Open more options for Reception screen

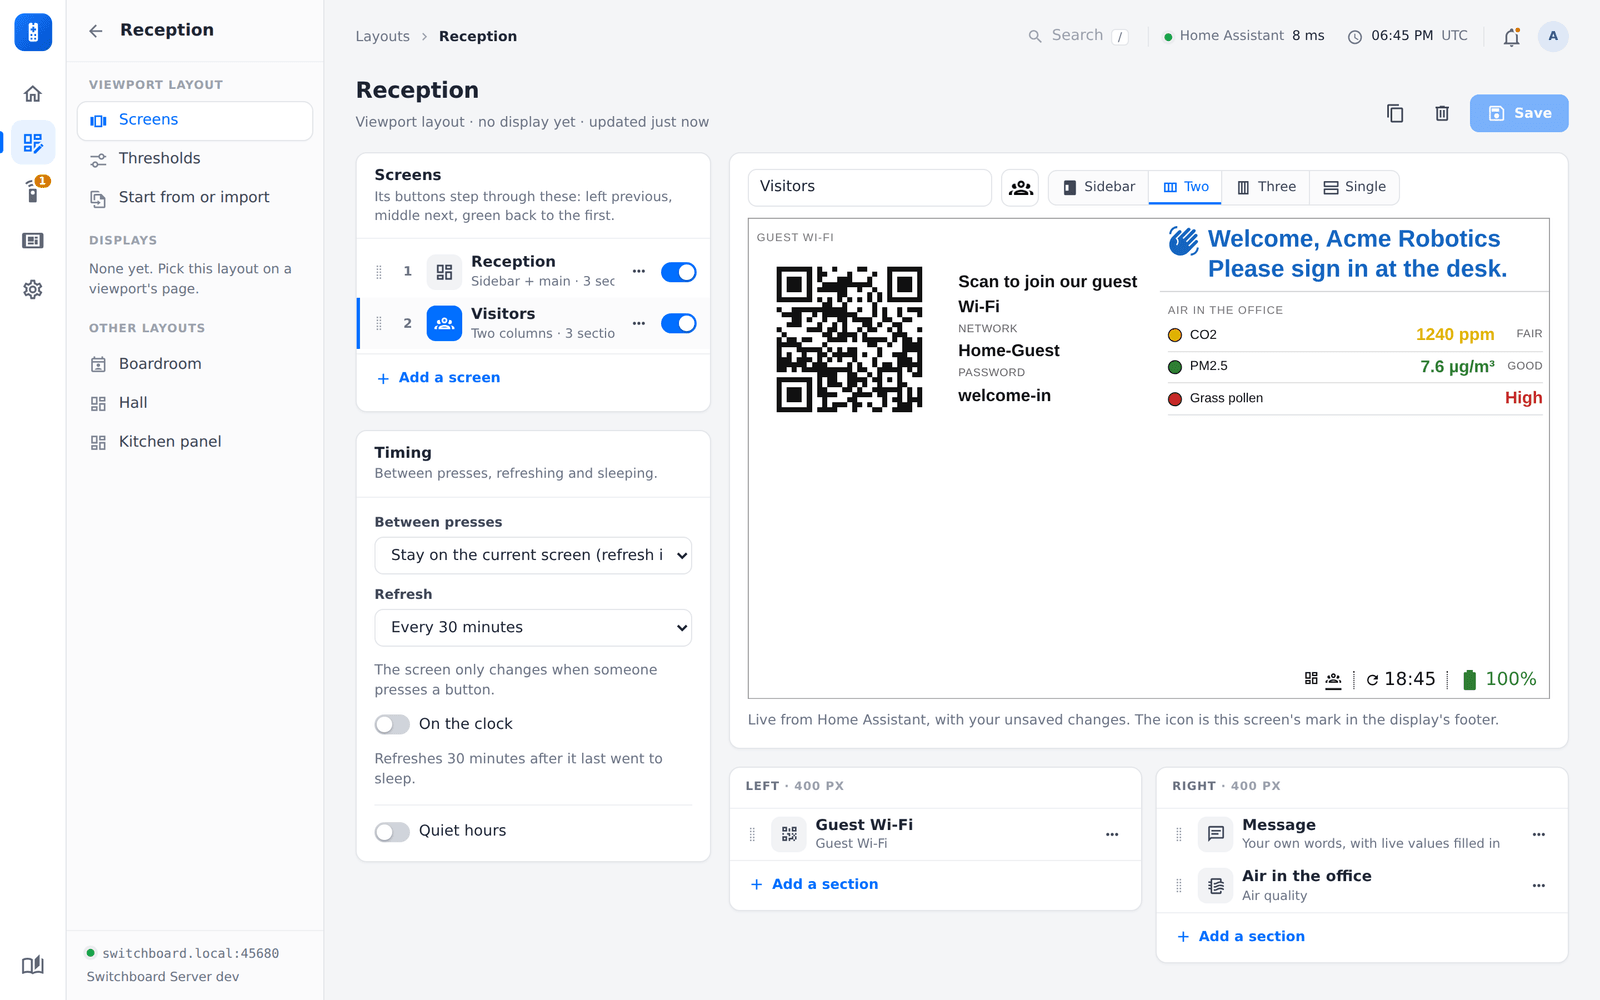click(639, 271)
